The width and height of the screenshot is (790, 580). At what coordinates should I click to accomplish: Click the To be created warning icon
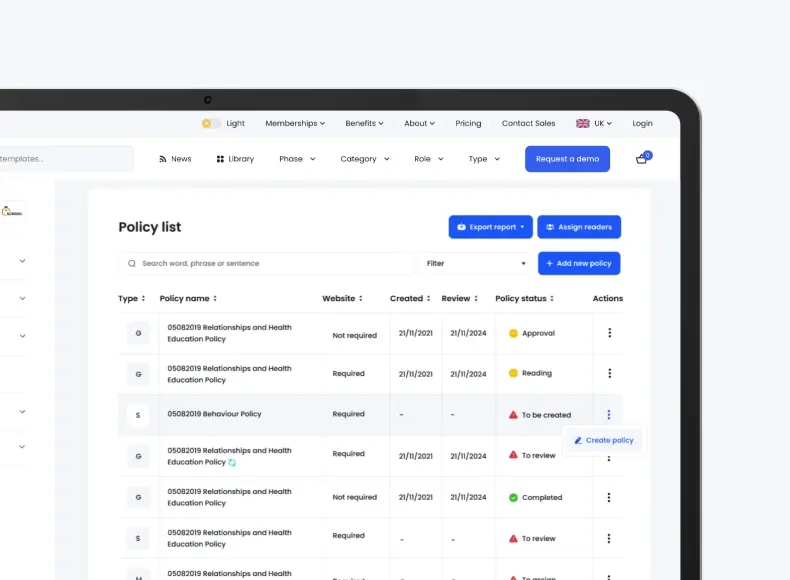pyautogui.click(x=513, y=415)
